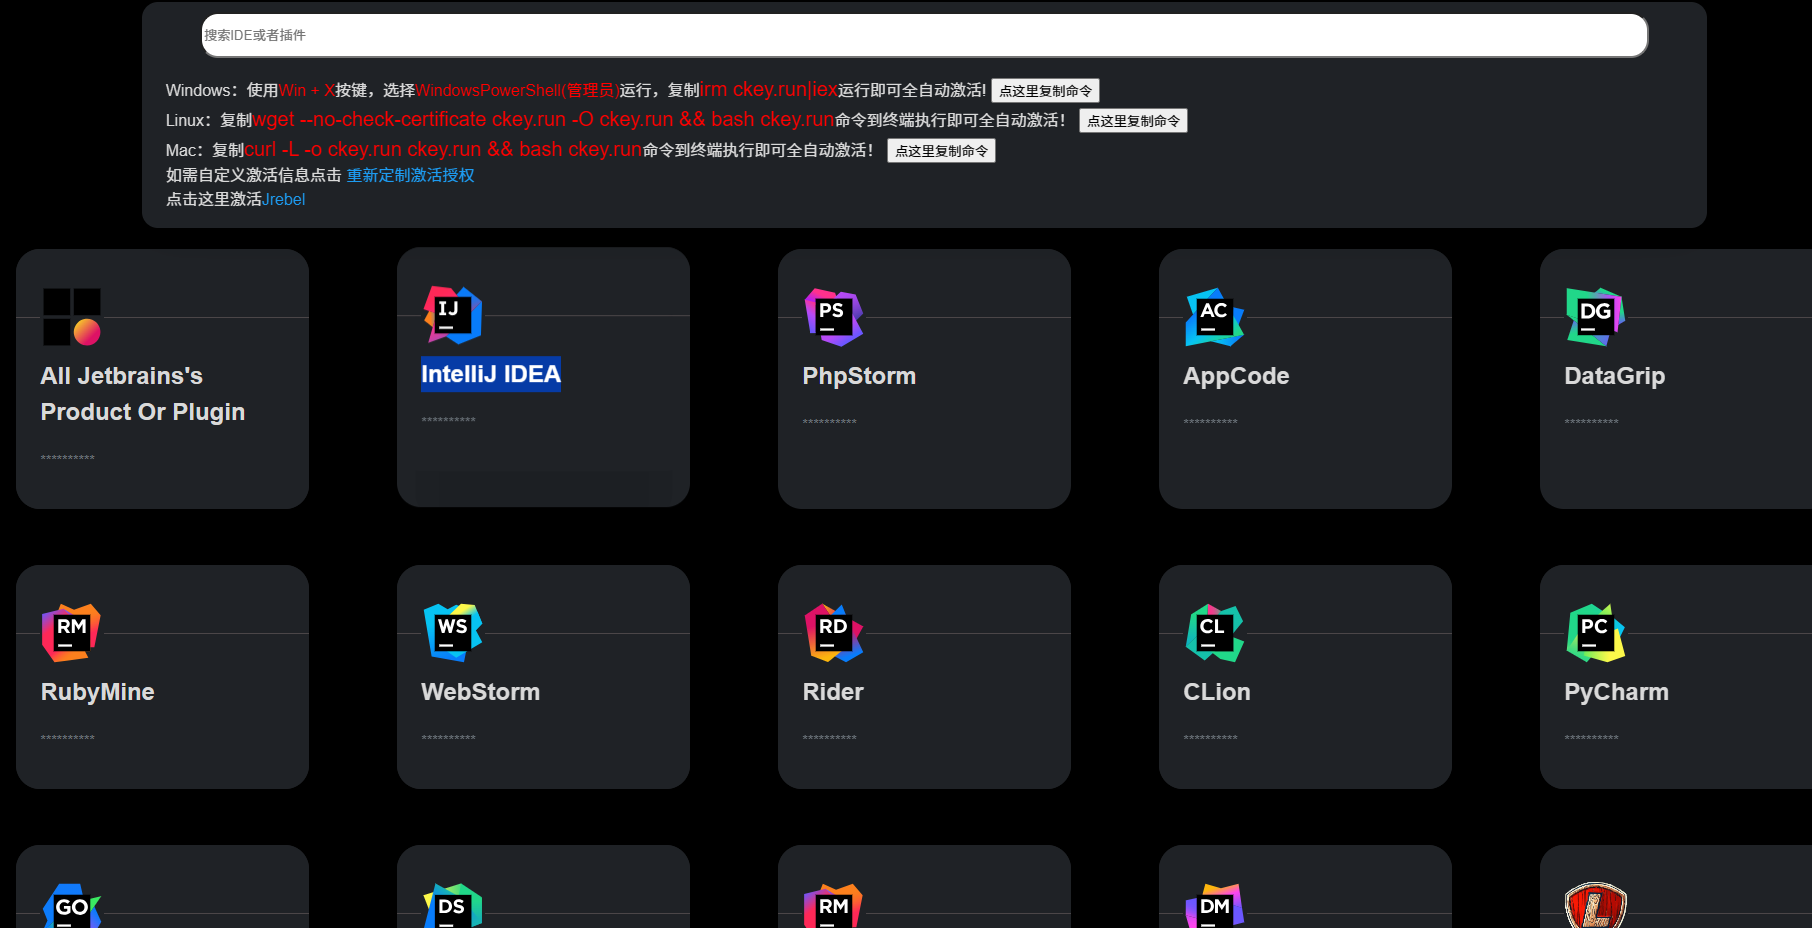1812x928 pixels.
Task: Click the red 'Win + X' shortcut text
Action: click(307, 91)
